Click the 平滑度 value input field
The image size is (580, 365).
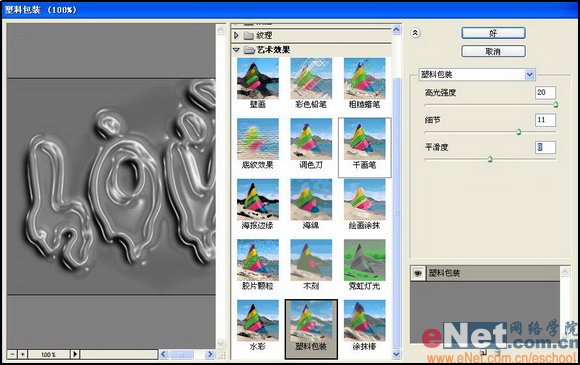(x=545, y=147)
